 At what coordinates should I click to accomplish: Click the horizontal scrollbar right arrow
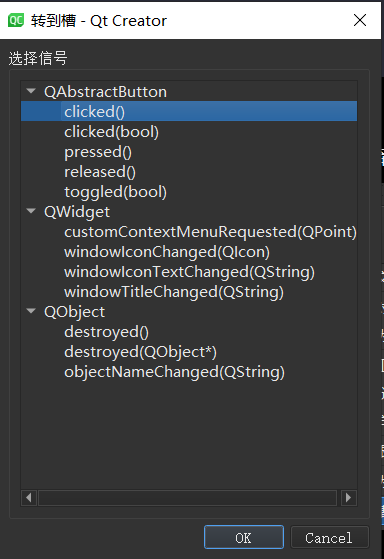click(348, 497)
